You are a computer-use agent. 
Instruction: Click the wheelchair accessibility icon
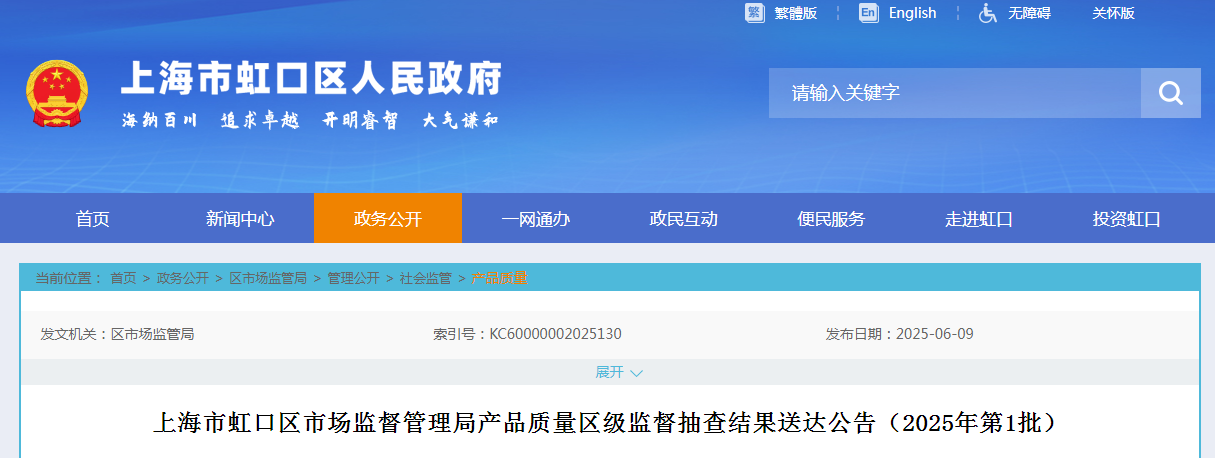988,13
